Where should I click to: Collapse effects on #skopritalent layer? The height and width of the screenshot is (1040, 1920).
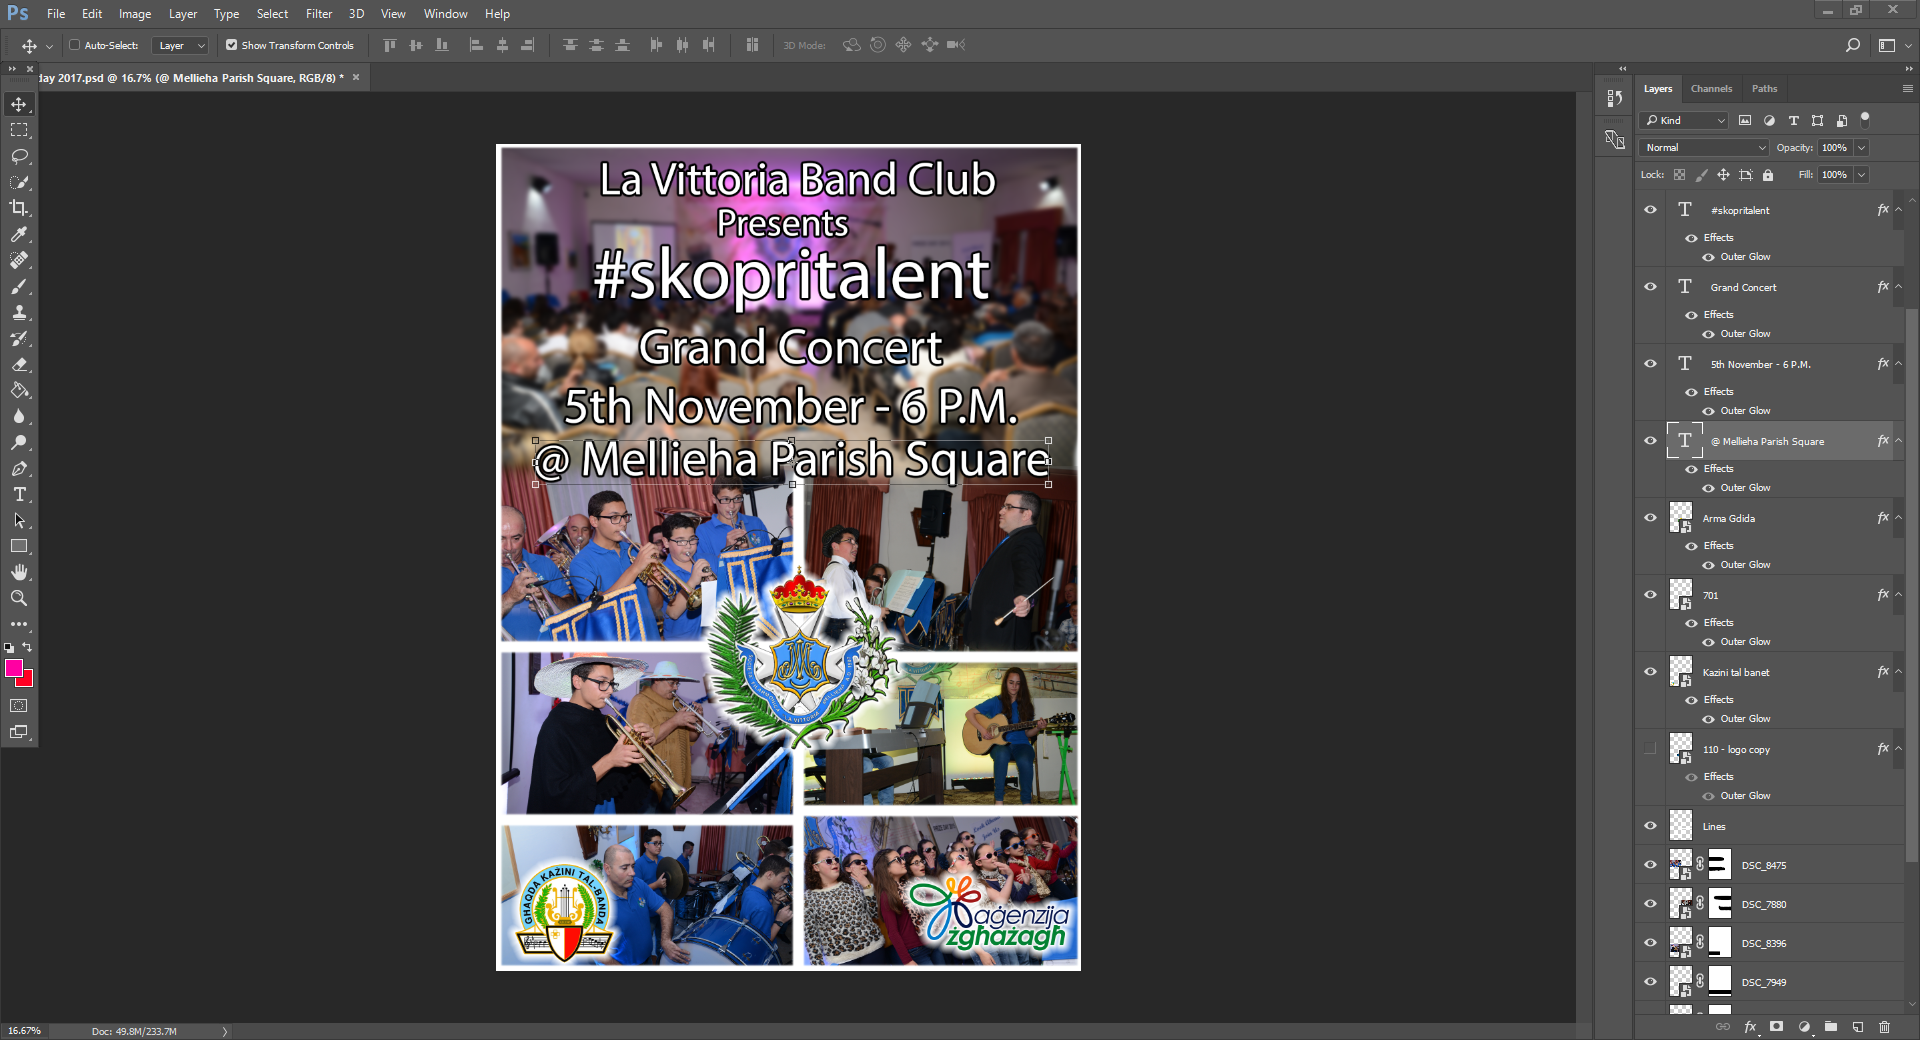click(1898, 210)
